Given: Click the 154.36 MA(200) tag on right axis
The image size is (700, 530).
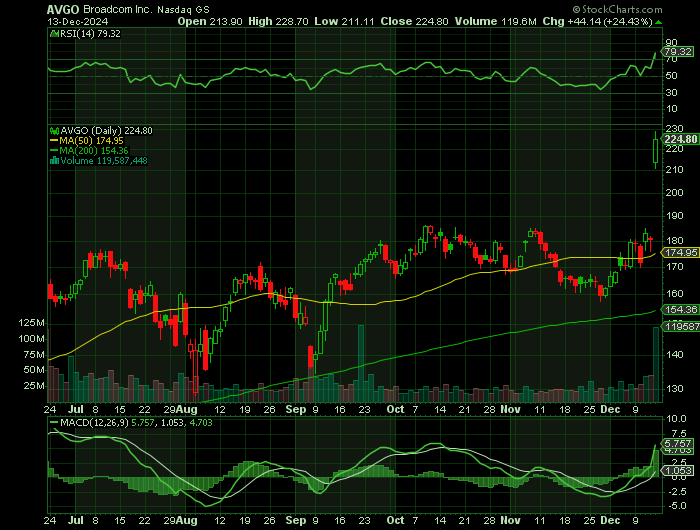Looking at the screenshot, I should (x=681, y=309).
